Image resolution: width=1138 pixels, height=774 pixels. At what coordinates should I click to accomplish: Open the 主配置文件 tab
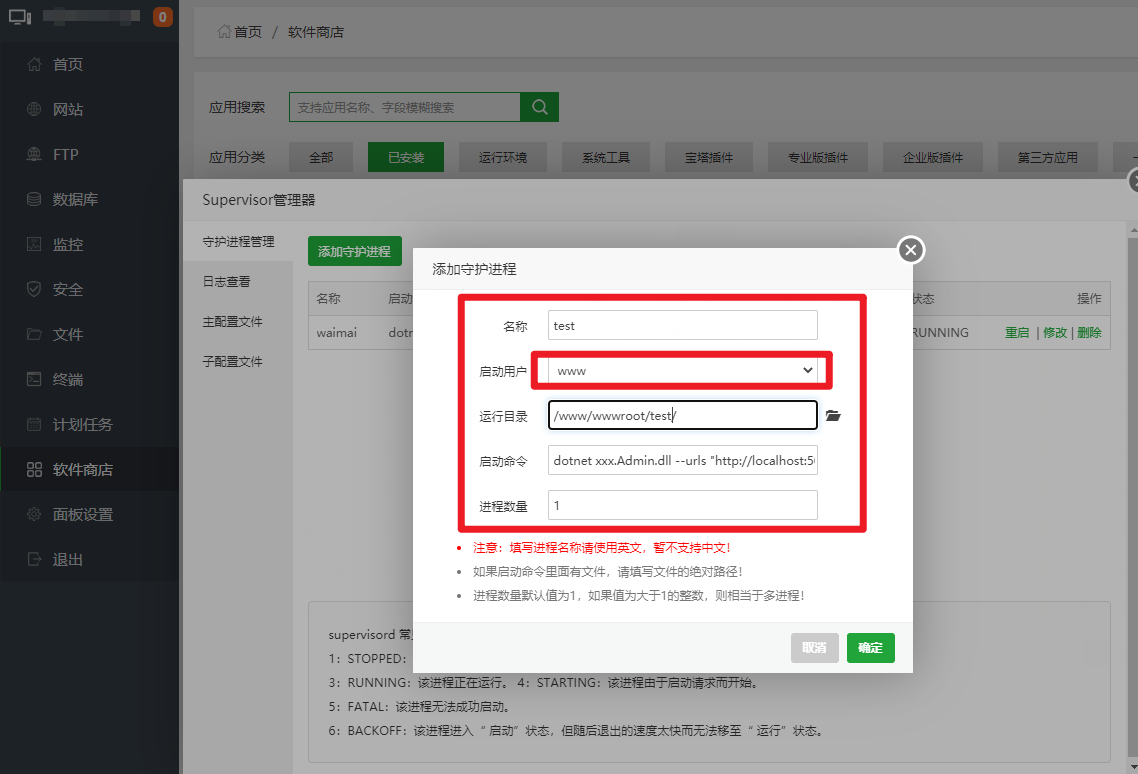click(233, 322)
